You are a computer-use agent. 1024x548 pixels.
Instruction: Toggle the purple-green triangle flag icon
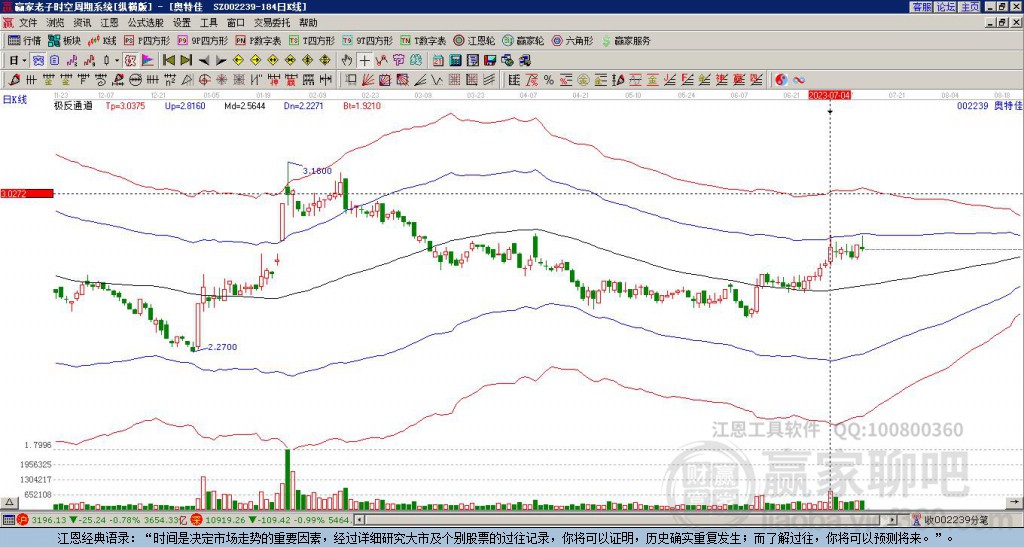(x=148, y=61)
